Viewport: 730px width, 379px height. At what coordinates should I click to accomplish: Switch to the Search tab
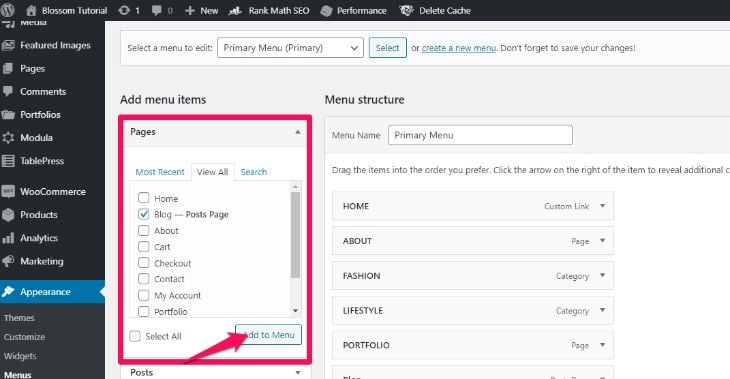(x=254, y=172)
